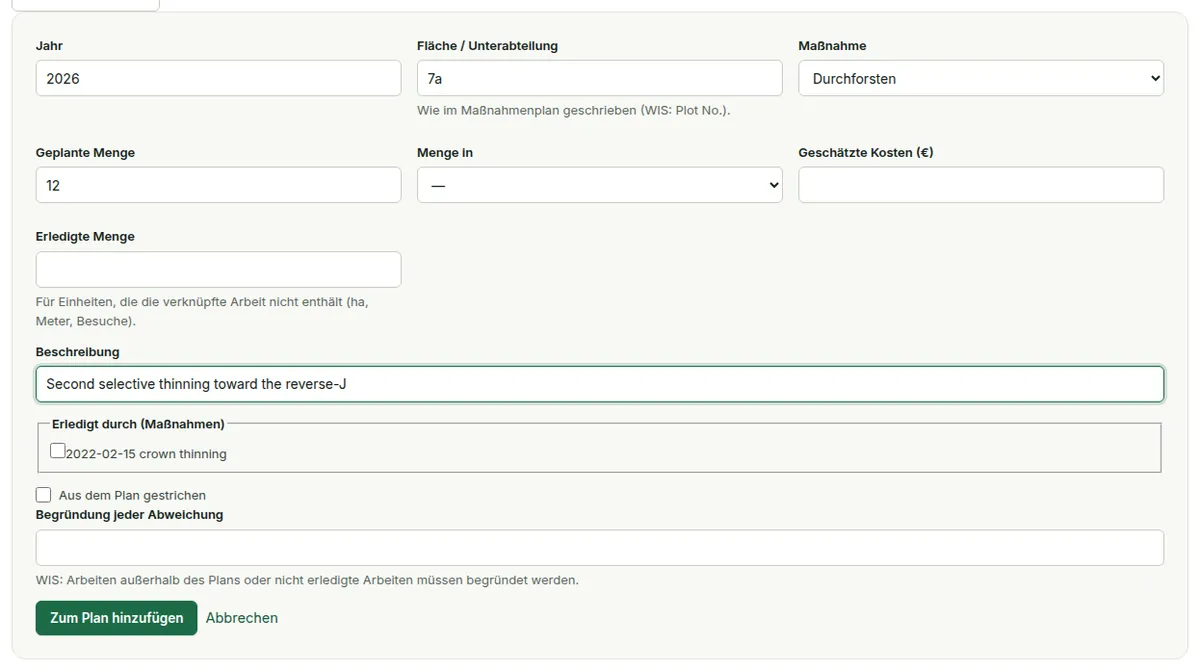Click the Geplante Menge label
This screenshot has height=670, width=1200.
(x=85, y=153)
